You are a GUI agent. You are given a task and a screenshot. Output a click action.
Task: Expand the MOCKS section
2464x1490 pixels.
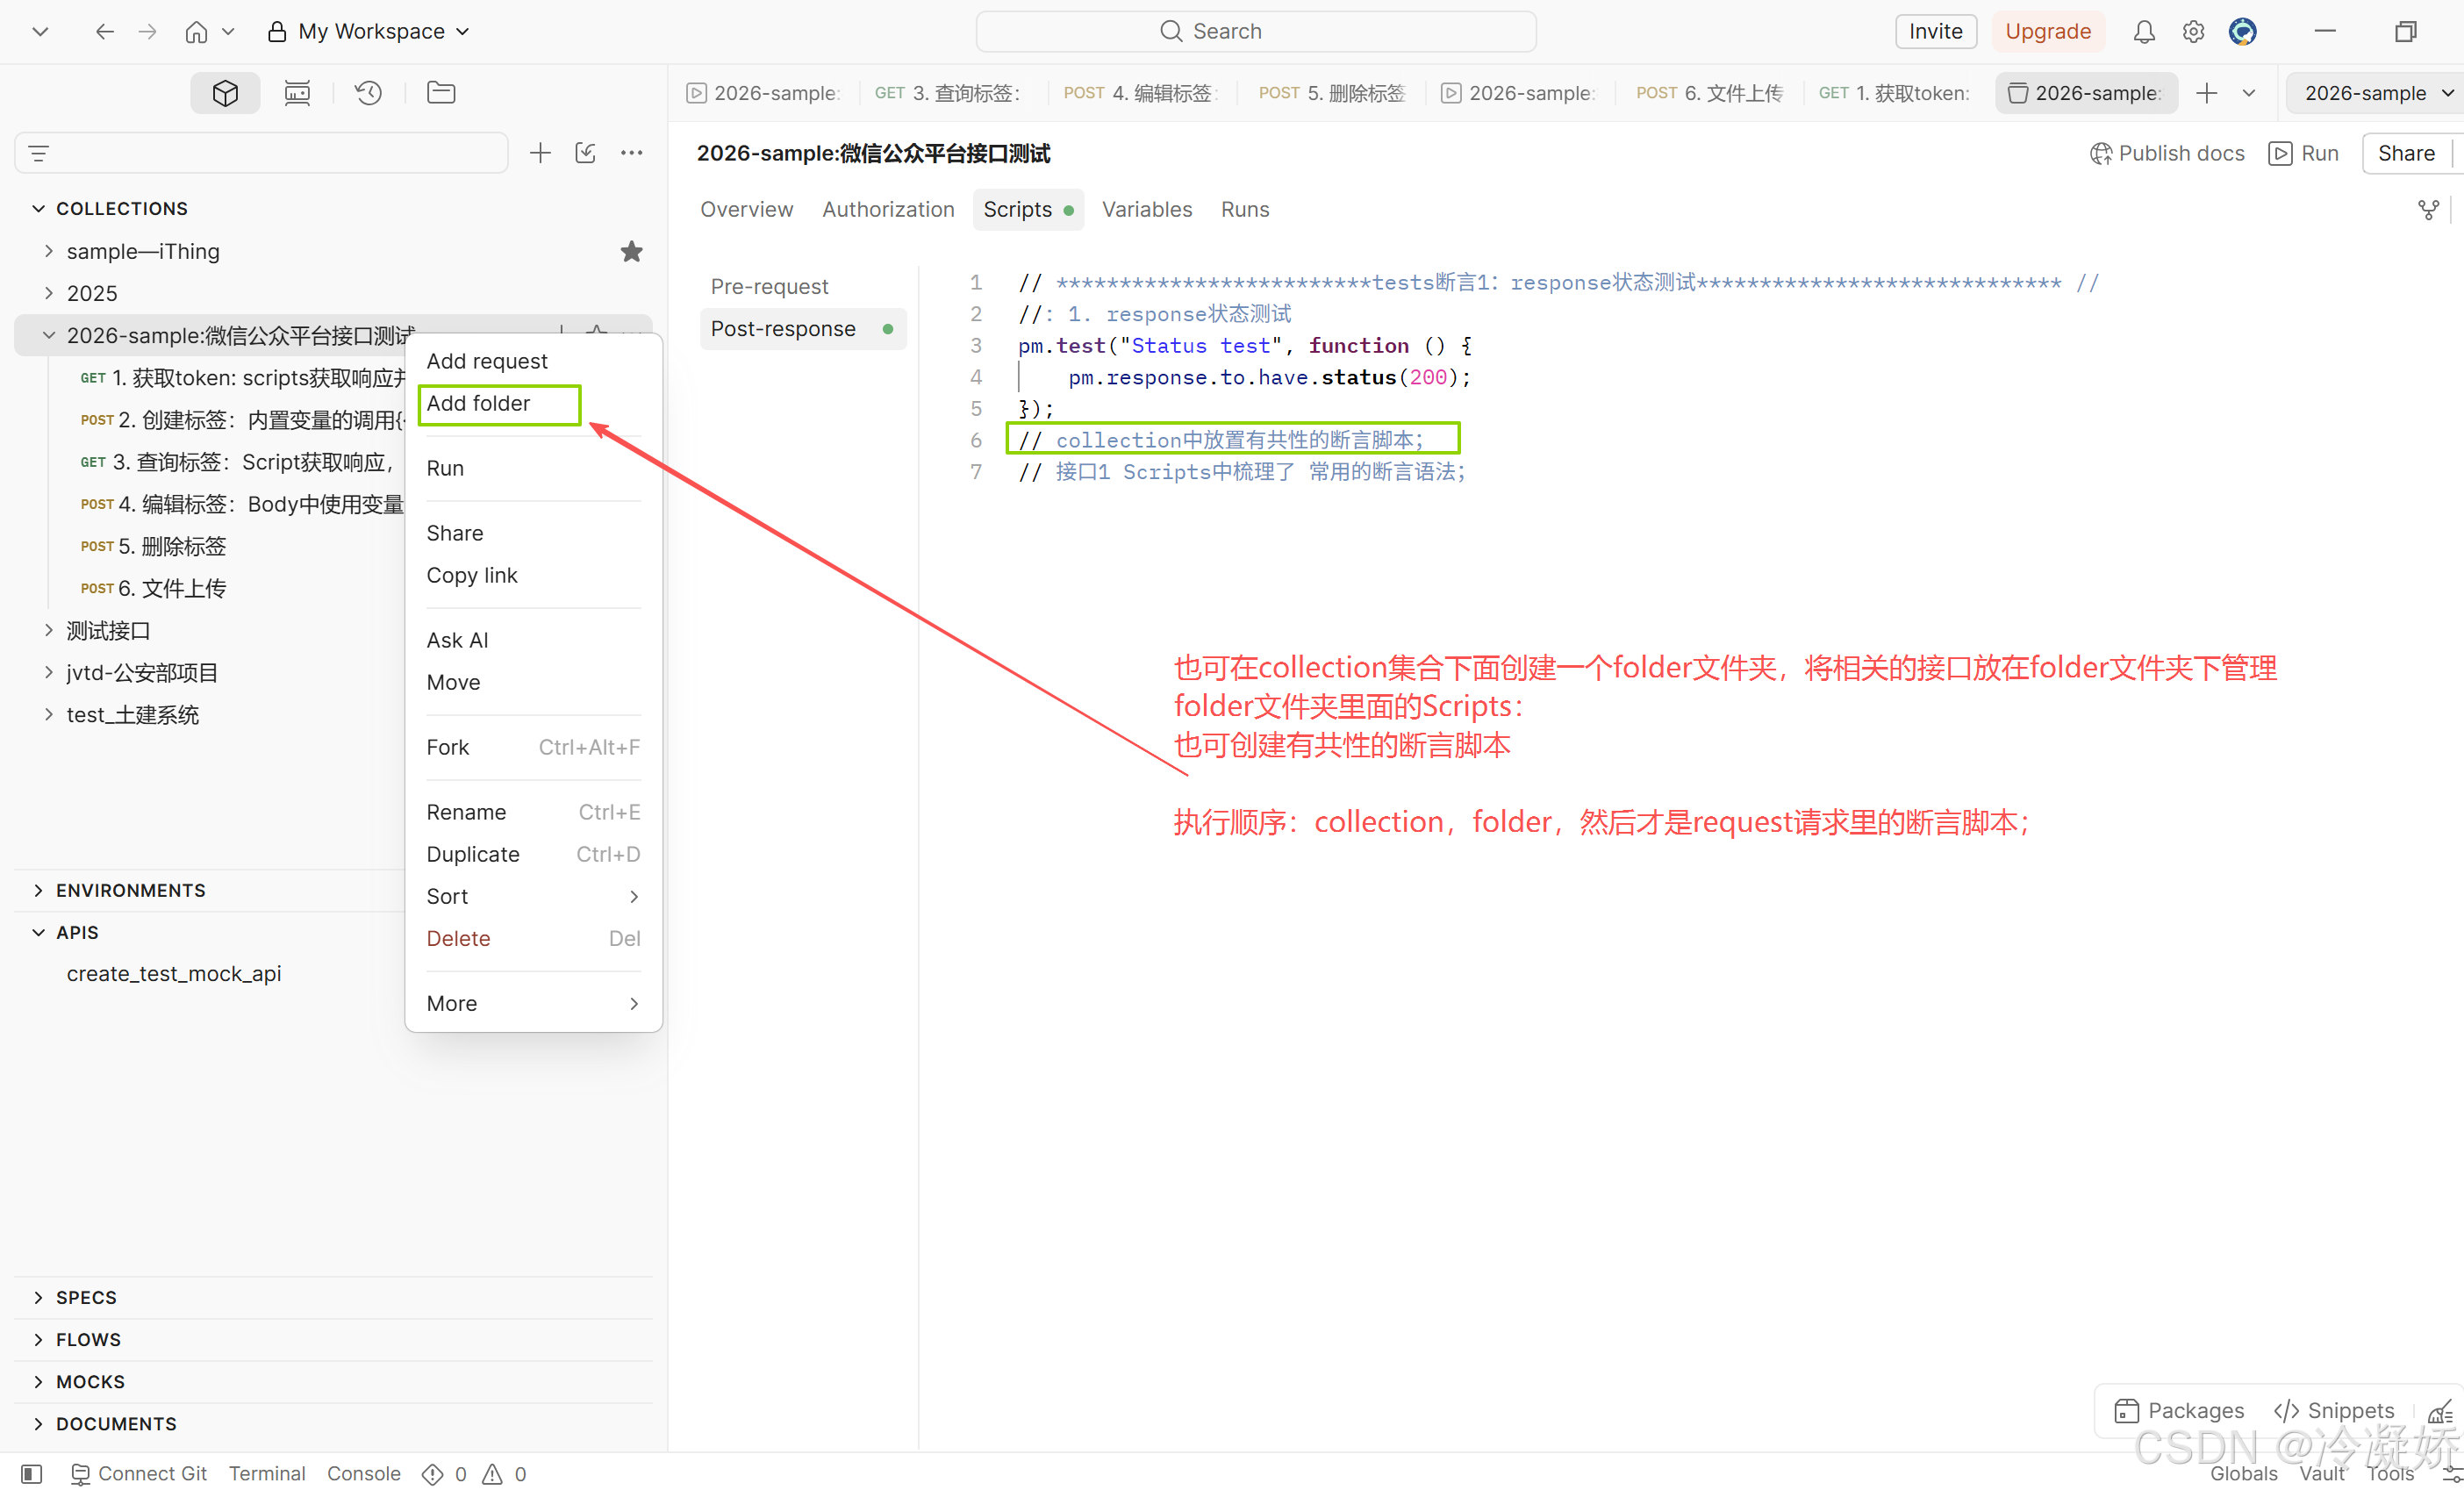(38, 1381)
